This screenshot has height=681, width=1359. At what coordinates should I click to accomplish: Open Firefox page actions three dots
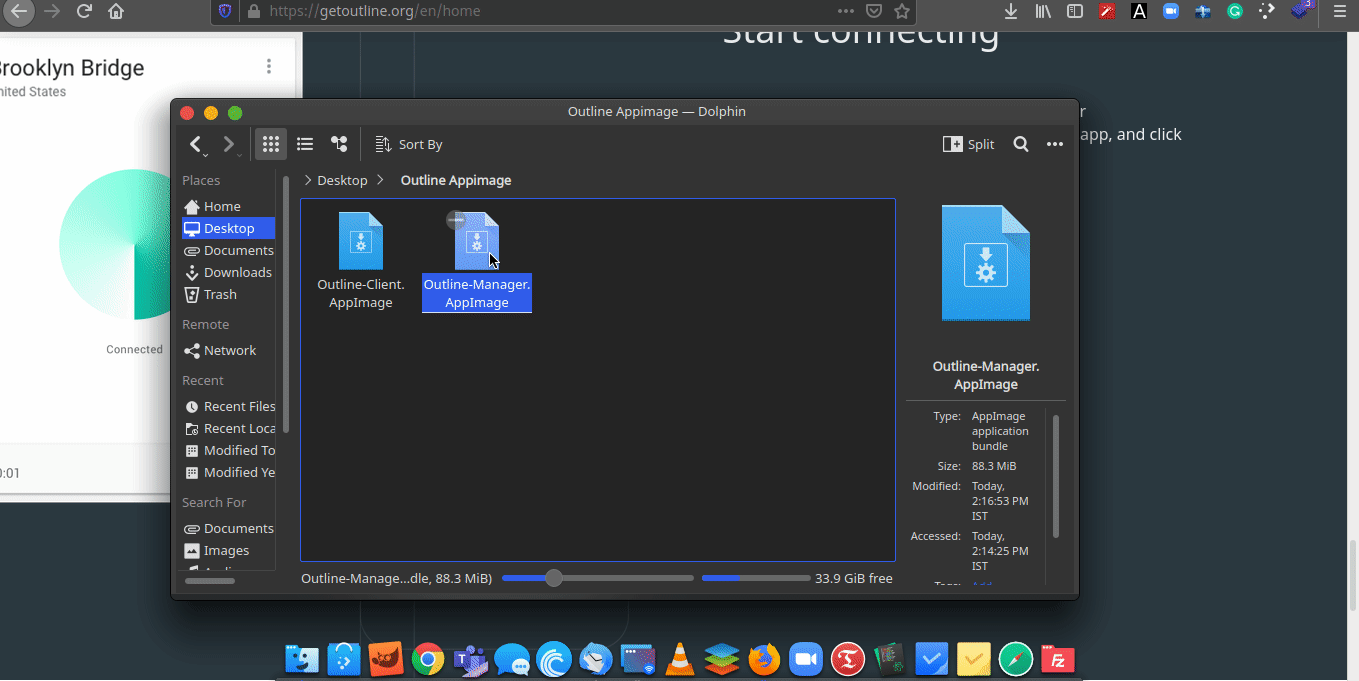tap(846, 11)
